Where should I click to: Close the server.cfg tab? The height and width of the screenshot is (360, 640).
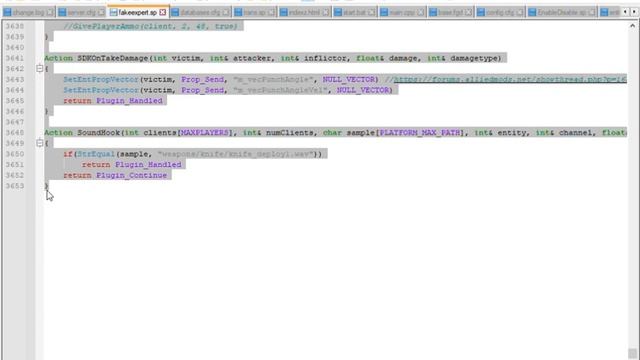click(101, 12)
